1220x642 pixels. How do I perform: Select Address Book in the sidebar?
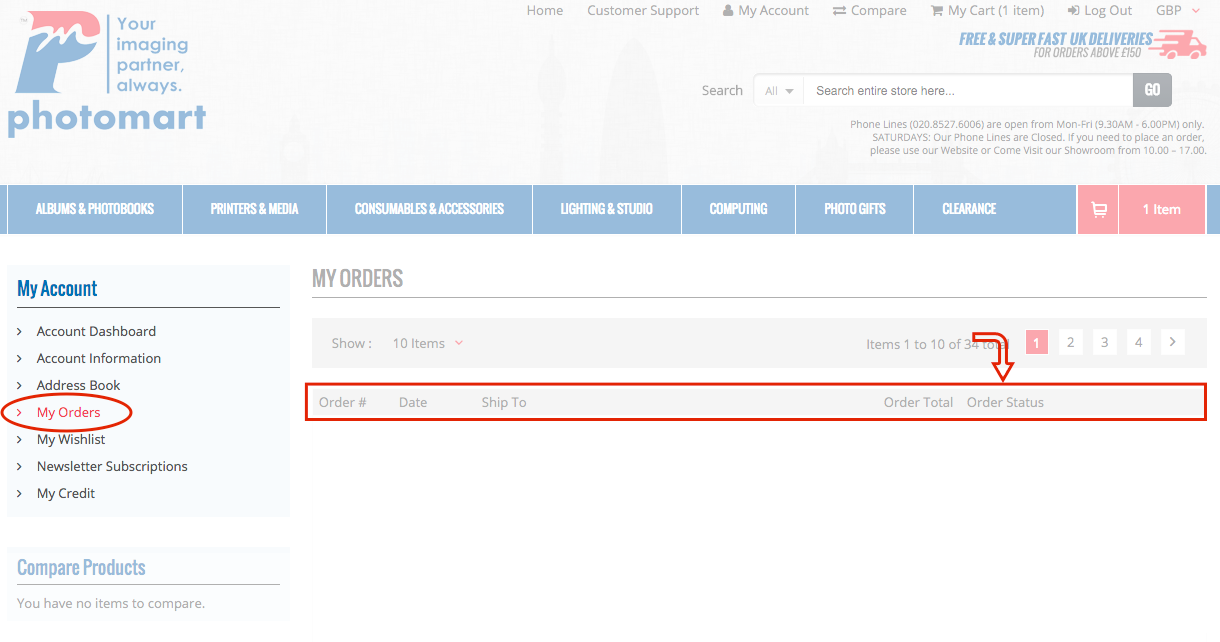[x=78, y=386]
